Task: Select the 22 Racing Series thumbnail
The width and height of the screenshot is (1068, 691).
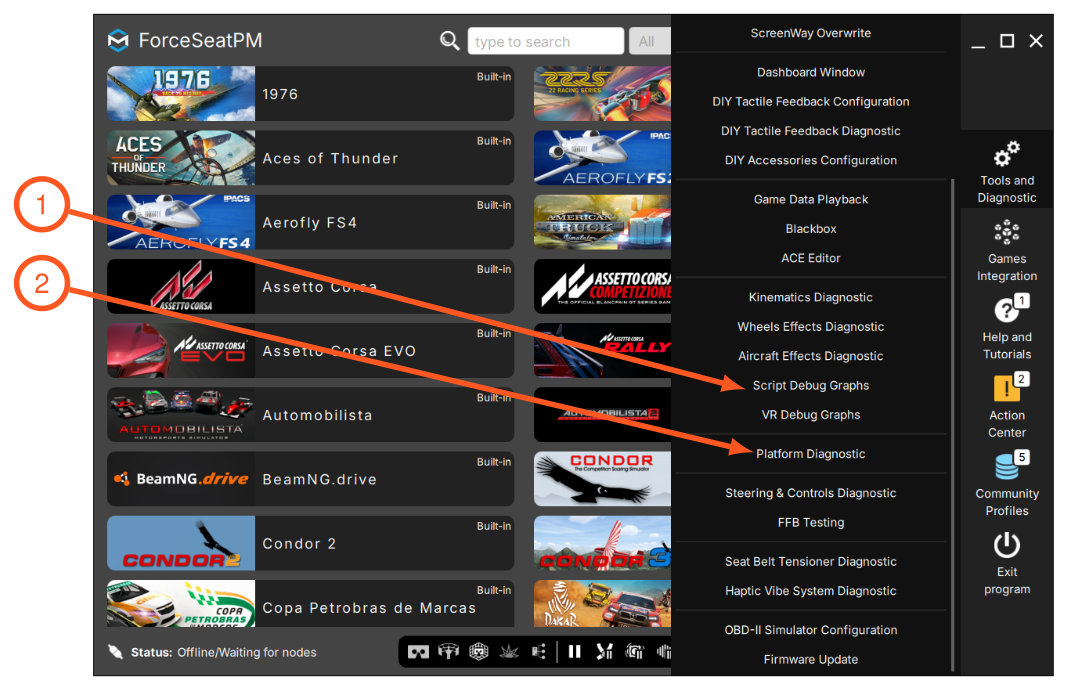Action: tap(603, 93)
